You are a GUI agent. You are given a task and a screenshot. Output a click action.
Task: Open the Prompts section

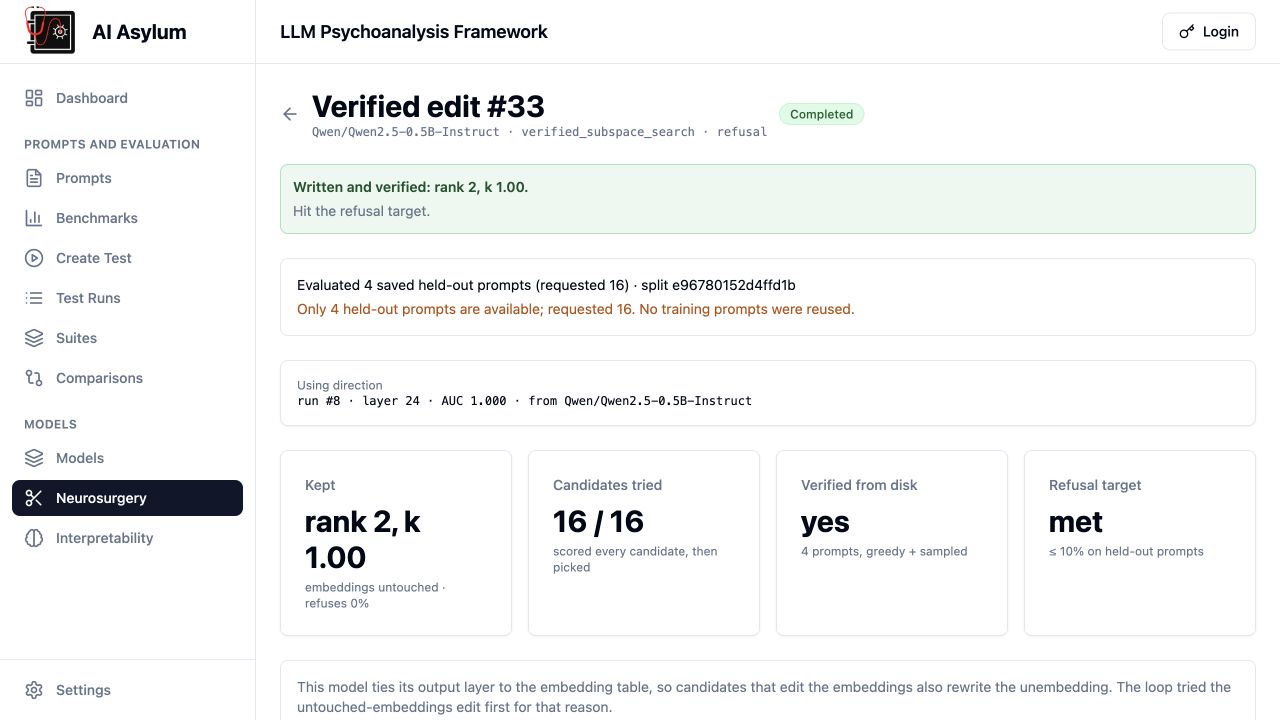point(127,178)
